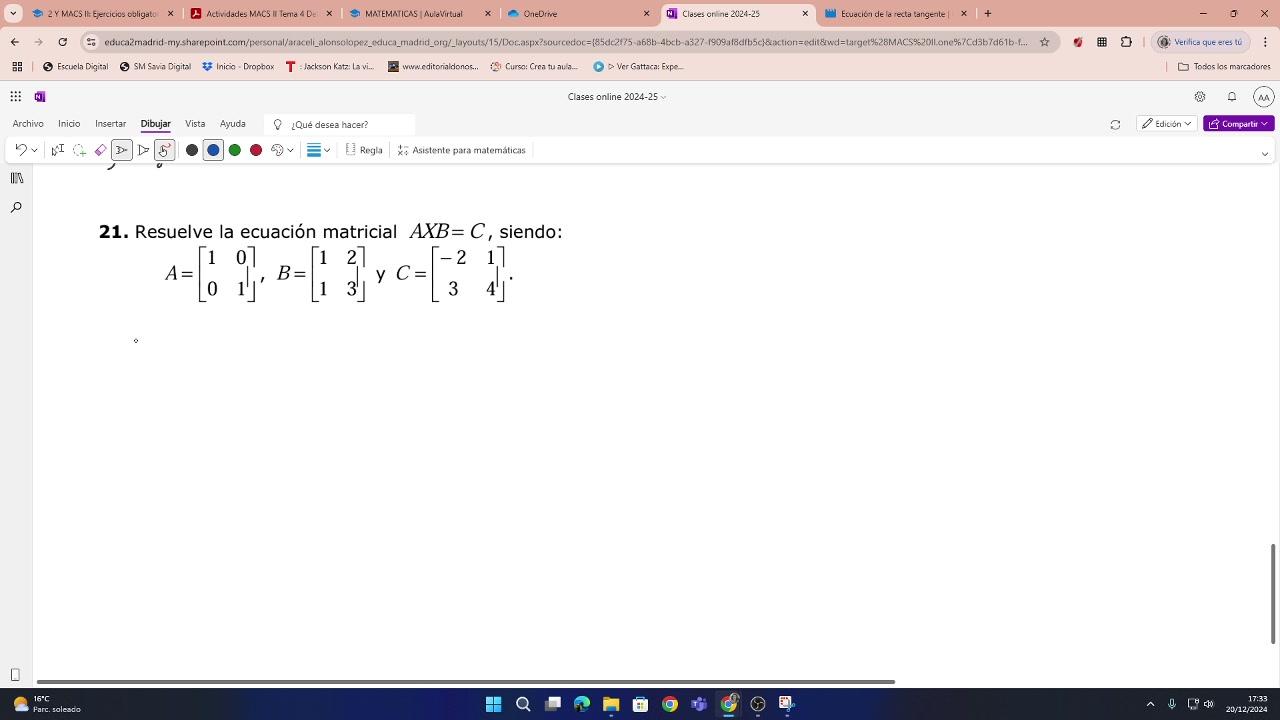Switch to the Vista ribbon tab
The image size is (1280, 720).
(x=195, y=124)
